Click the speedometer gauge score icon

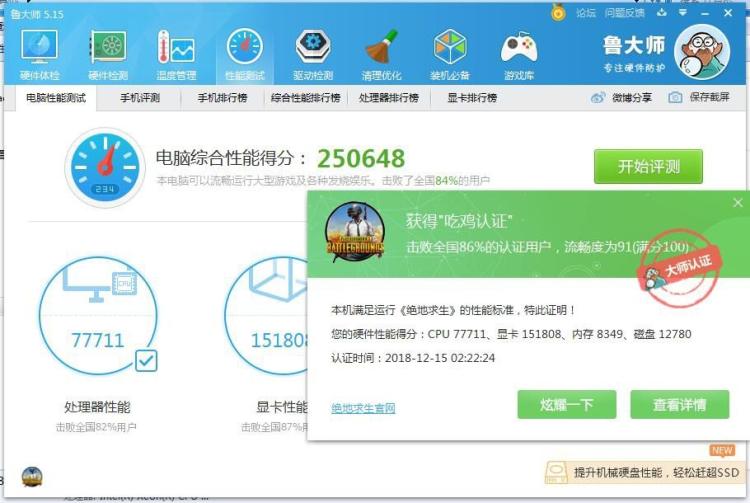[105, 167]
